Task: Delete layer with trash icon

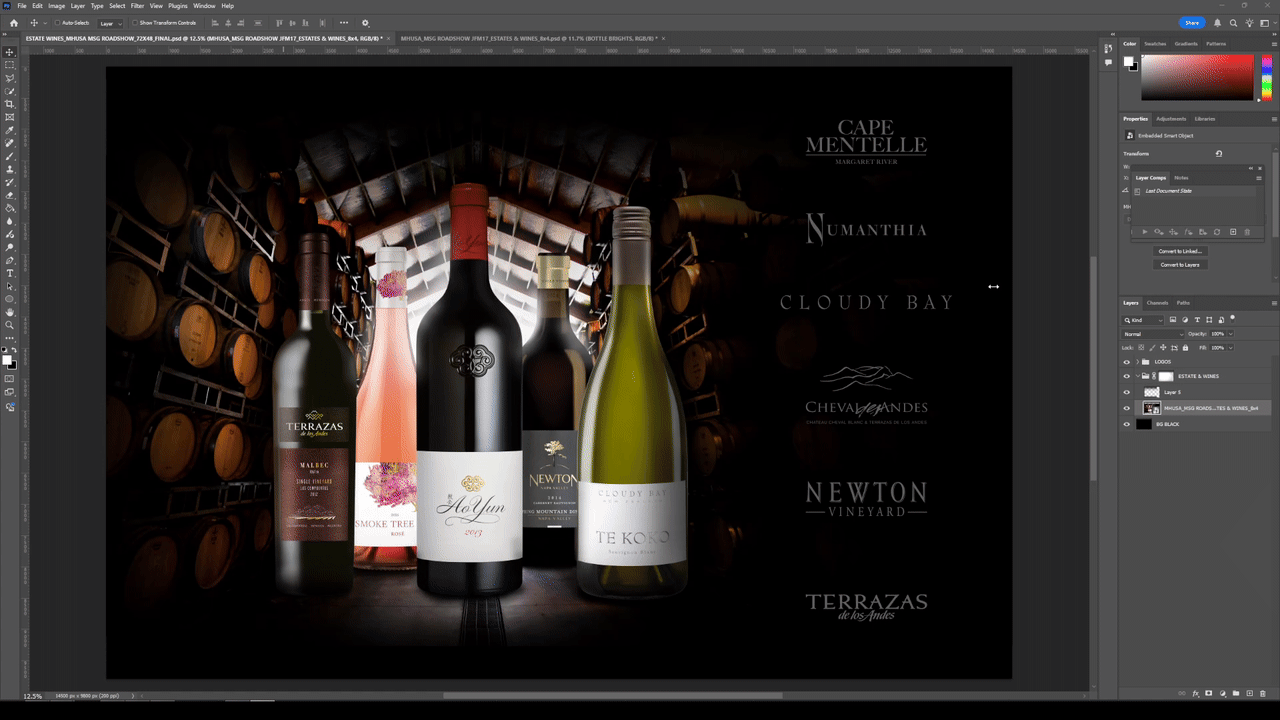Action: [x=1261, y=693]
